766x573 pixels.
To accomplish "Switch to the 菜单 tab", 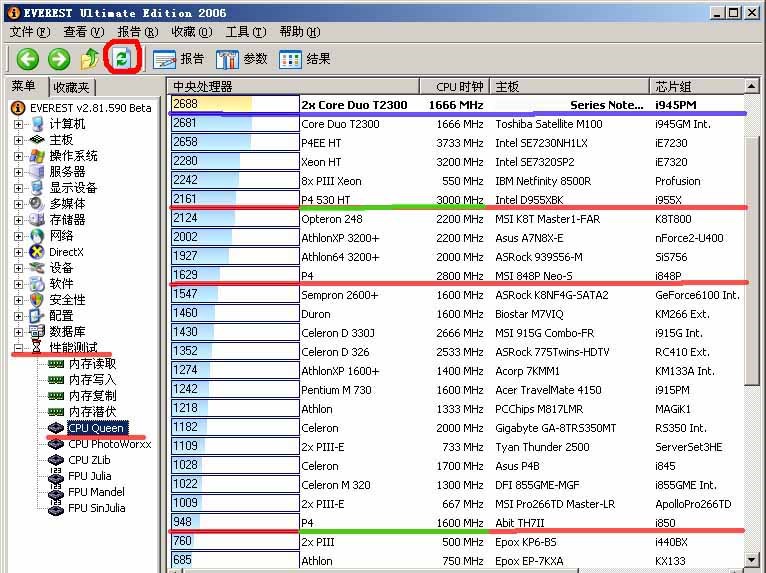I will click(25, 86).
